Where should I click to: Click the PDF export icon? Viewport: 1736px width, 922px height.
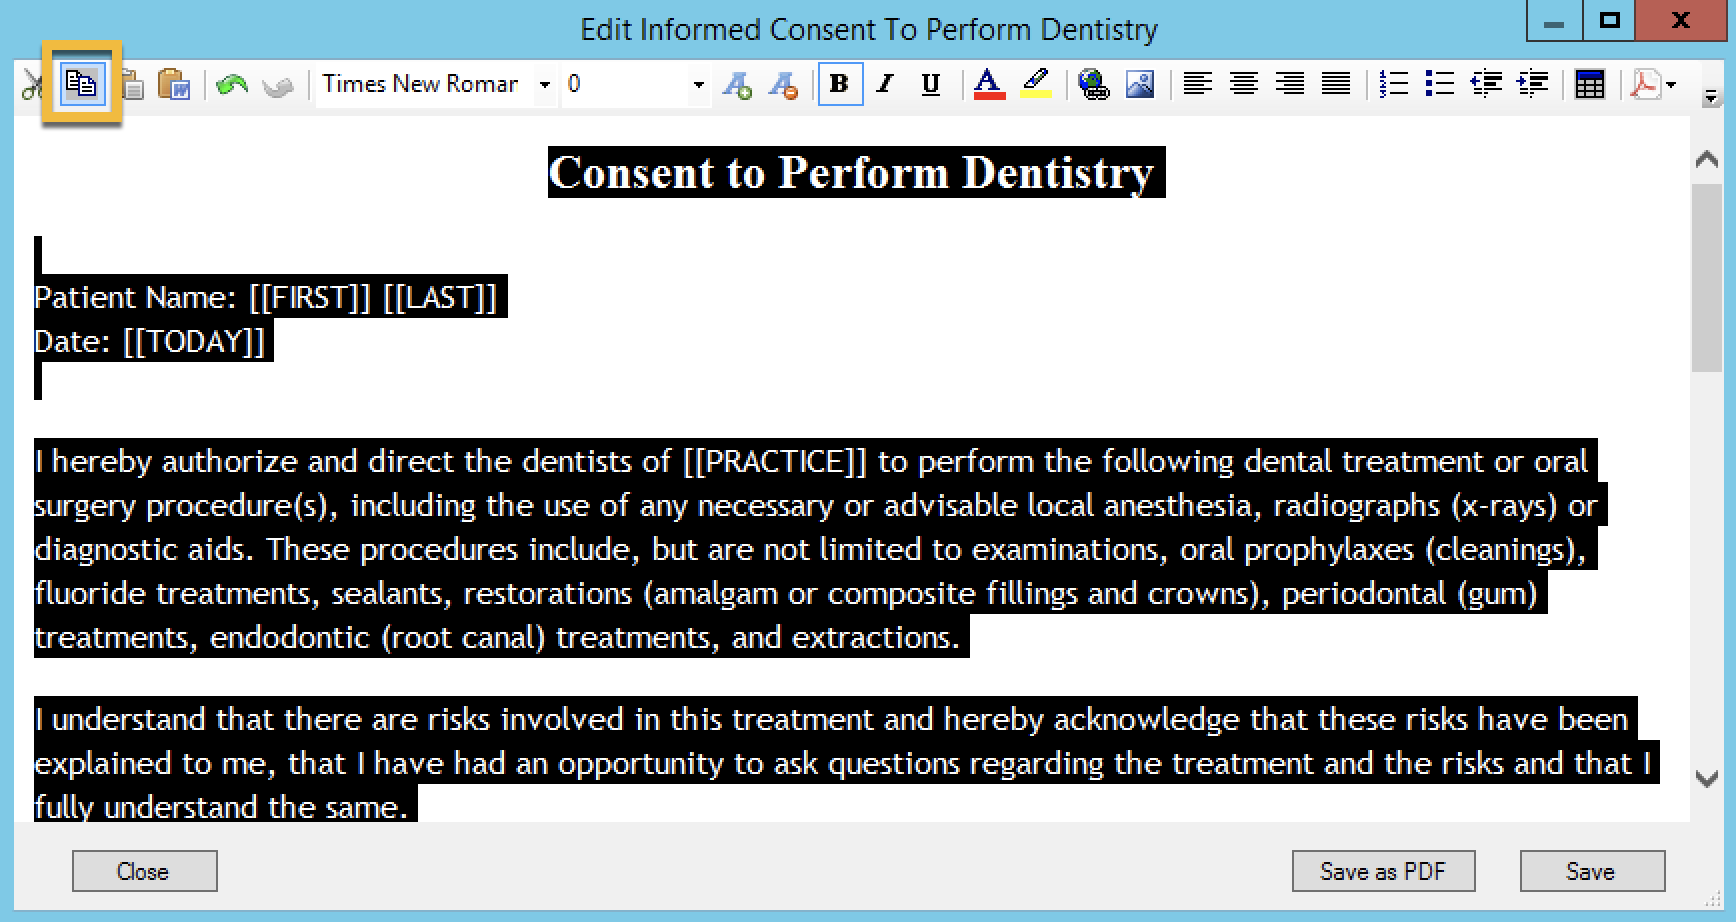1645,84
